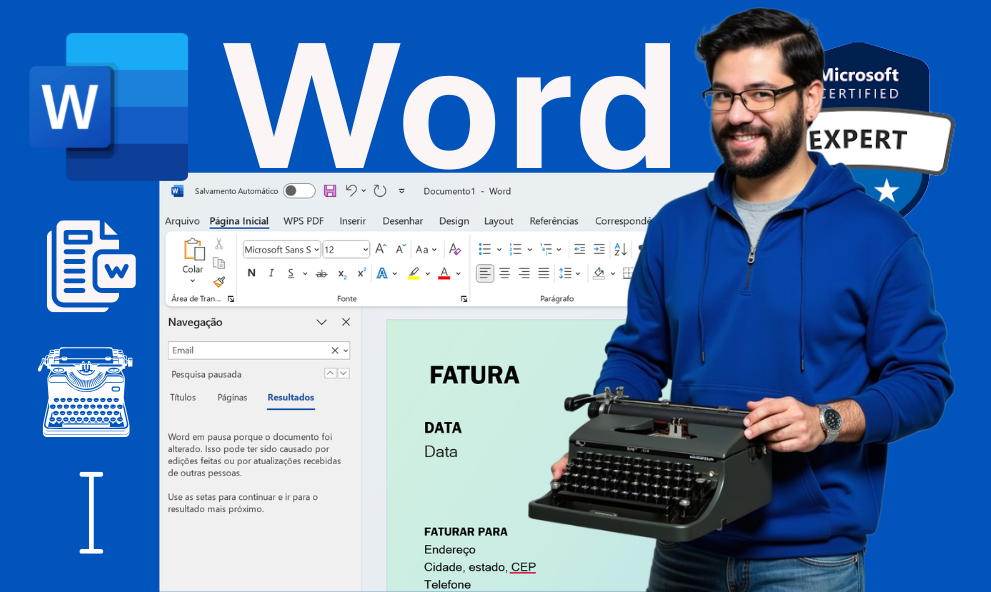
Task: Switch to the Referências tab
Action: pyautogui.click(x=554, y=220)
